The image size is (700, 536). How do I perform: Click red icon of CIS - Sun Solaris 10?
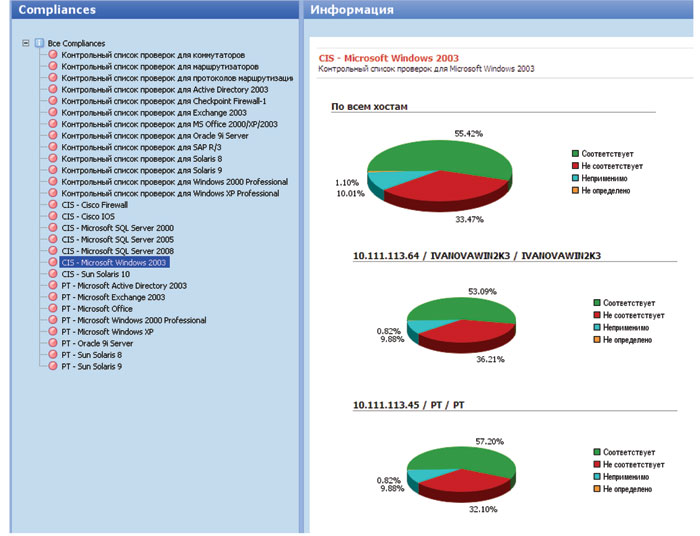(x=53, y=274)
